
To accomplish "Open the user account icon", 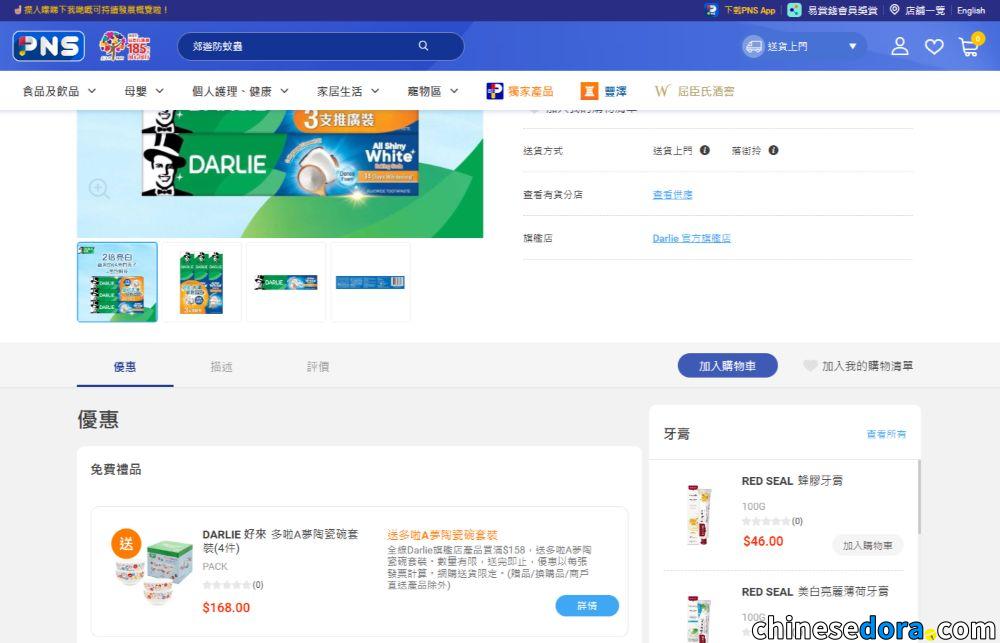I will coord(900,46).
